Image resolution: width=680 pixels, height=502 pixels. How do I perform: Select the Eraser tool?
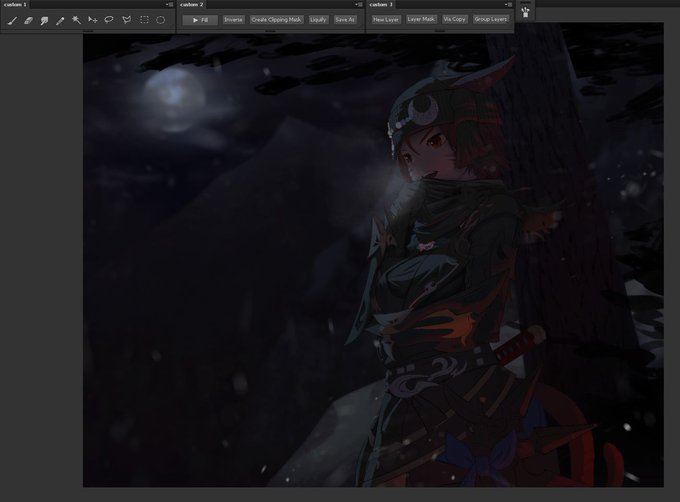[x=28, y=20]
